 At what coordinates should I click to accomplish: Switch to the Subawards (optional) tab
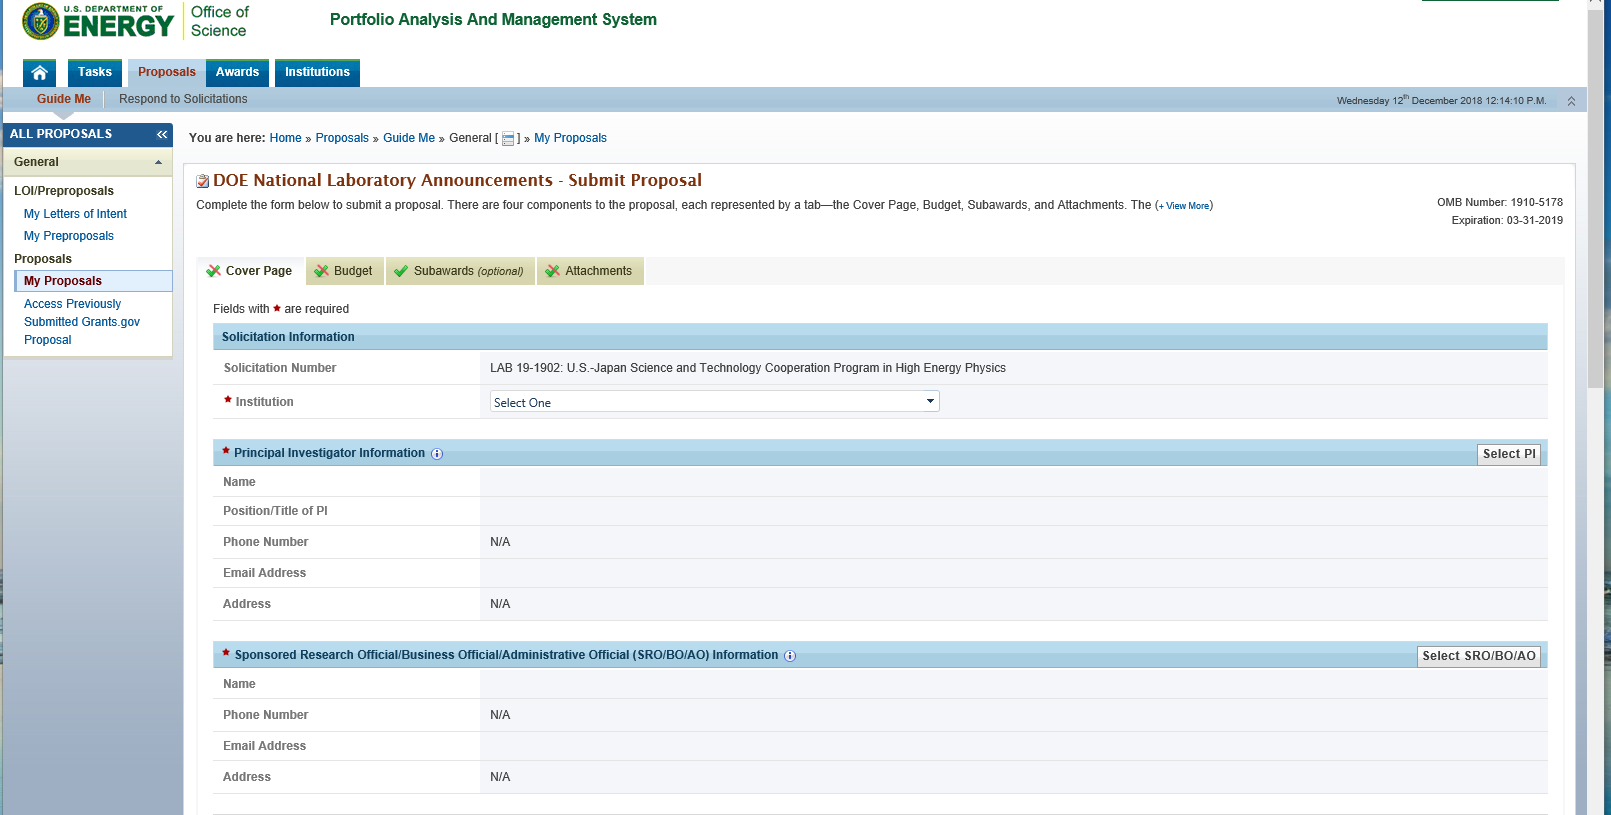(x=460, y=271)
